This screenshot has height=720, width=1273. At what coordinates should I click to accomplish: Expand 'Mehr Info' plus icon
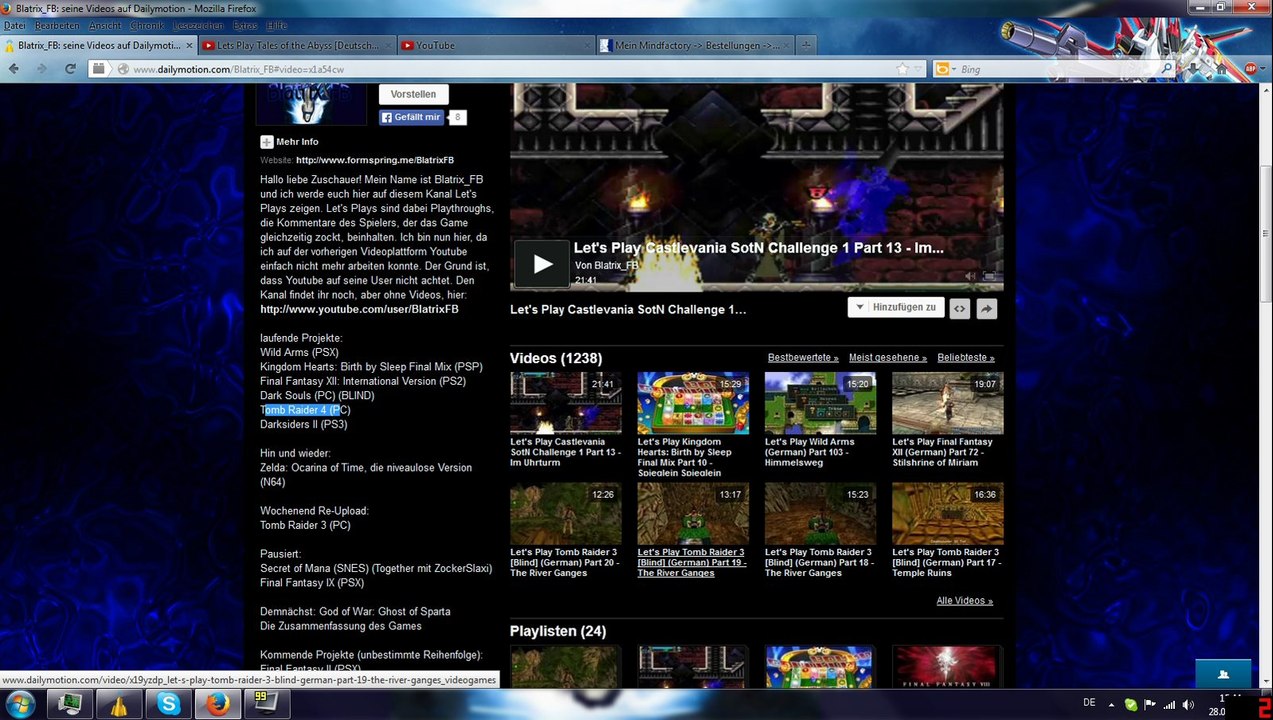(267, 142)
